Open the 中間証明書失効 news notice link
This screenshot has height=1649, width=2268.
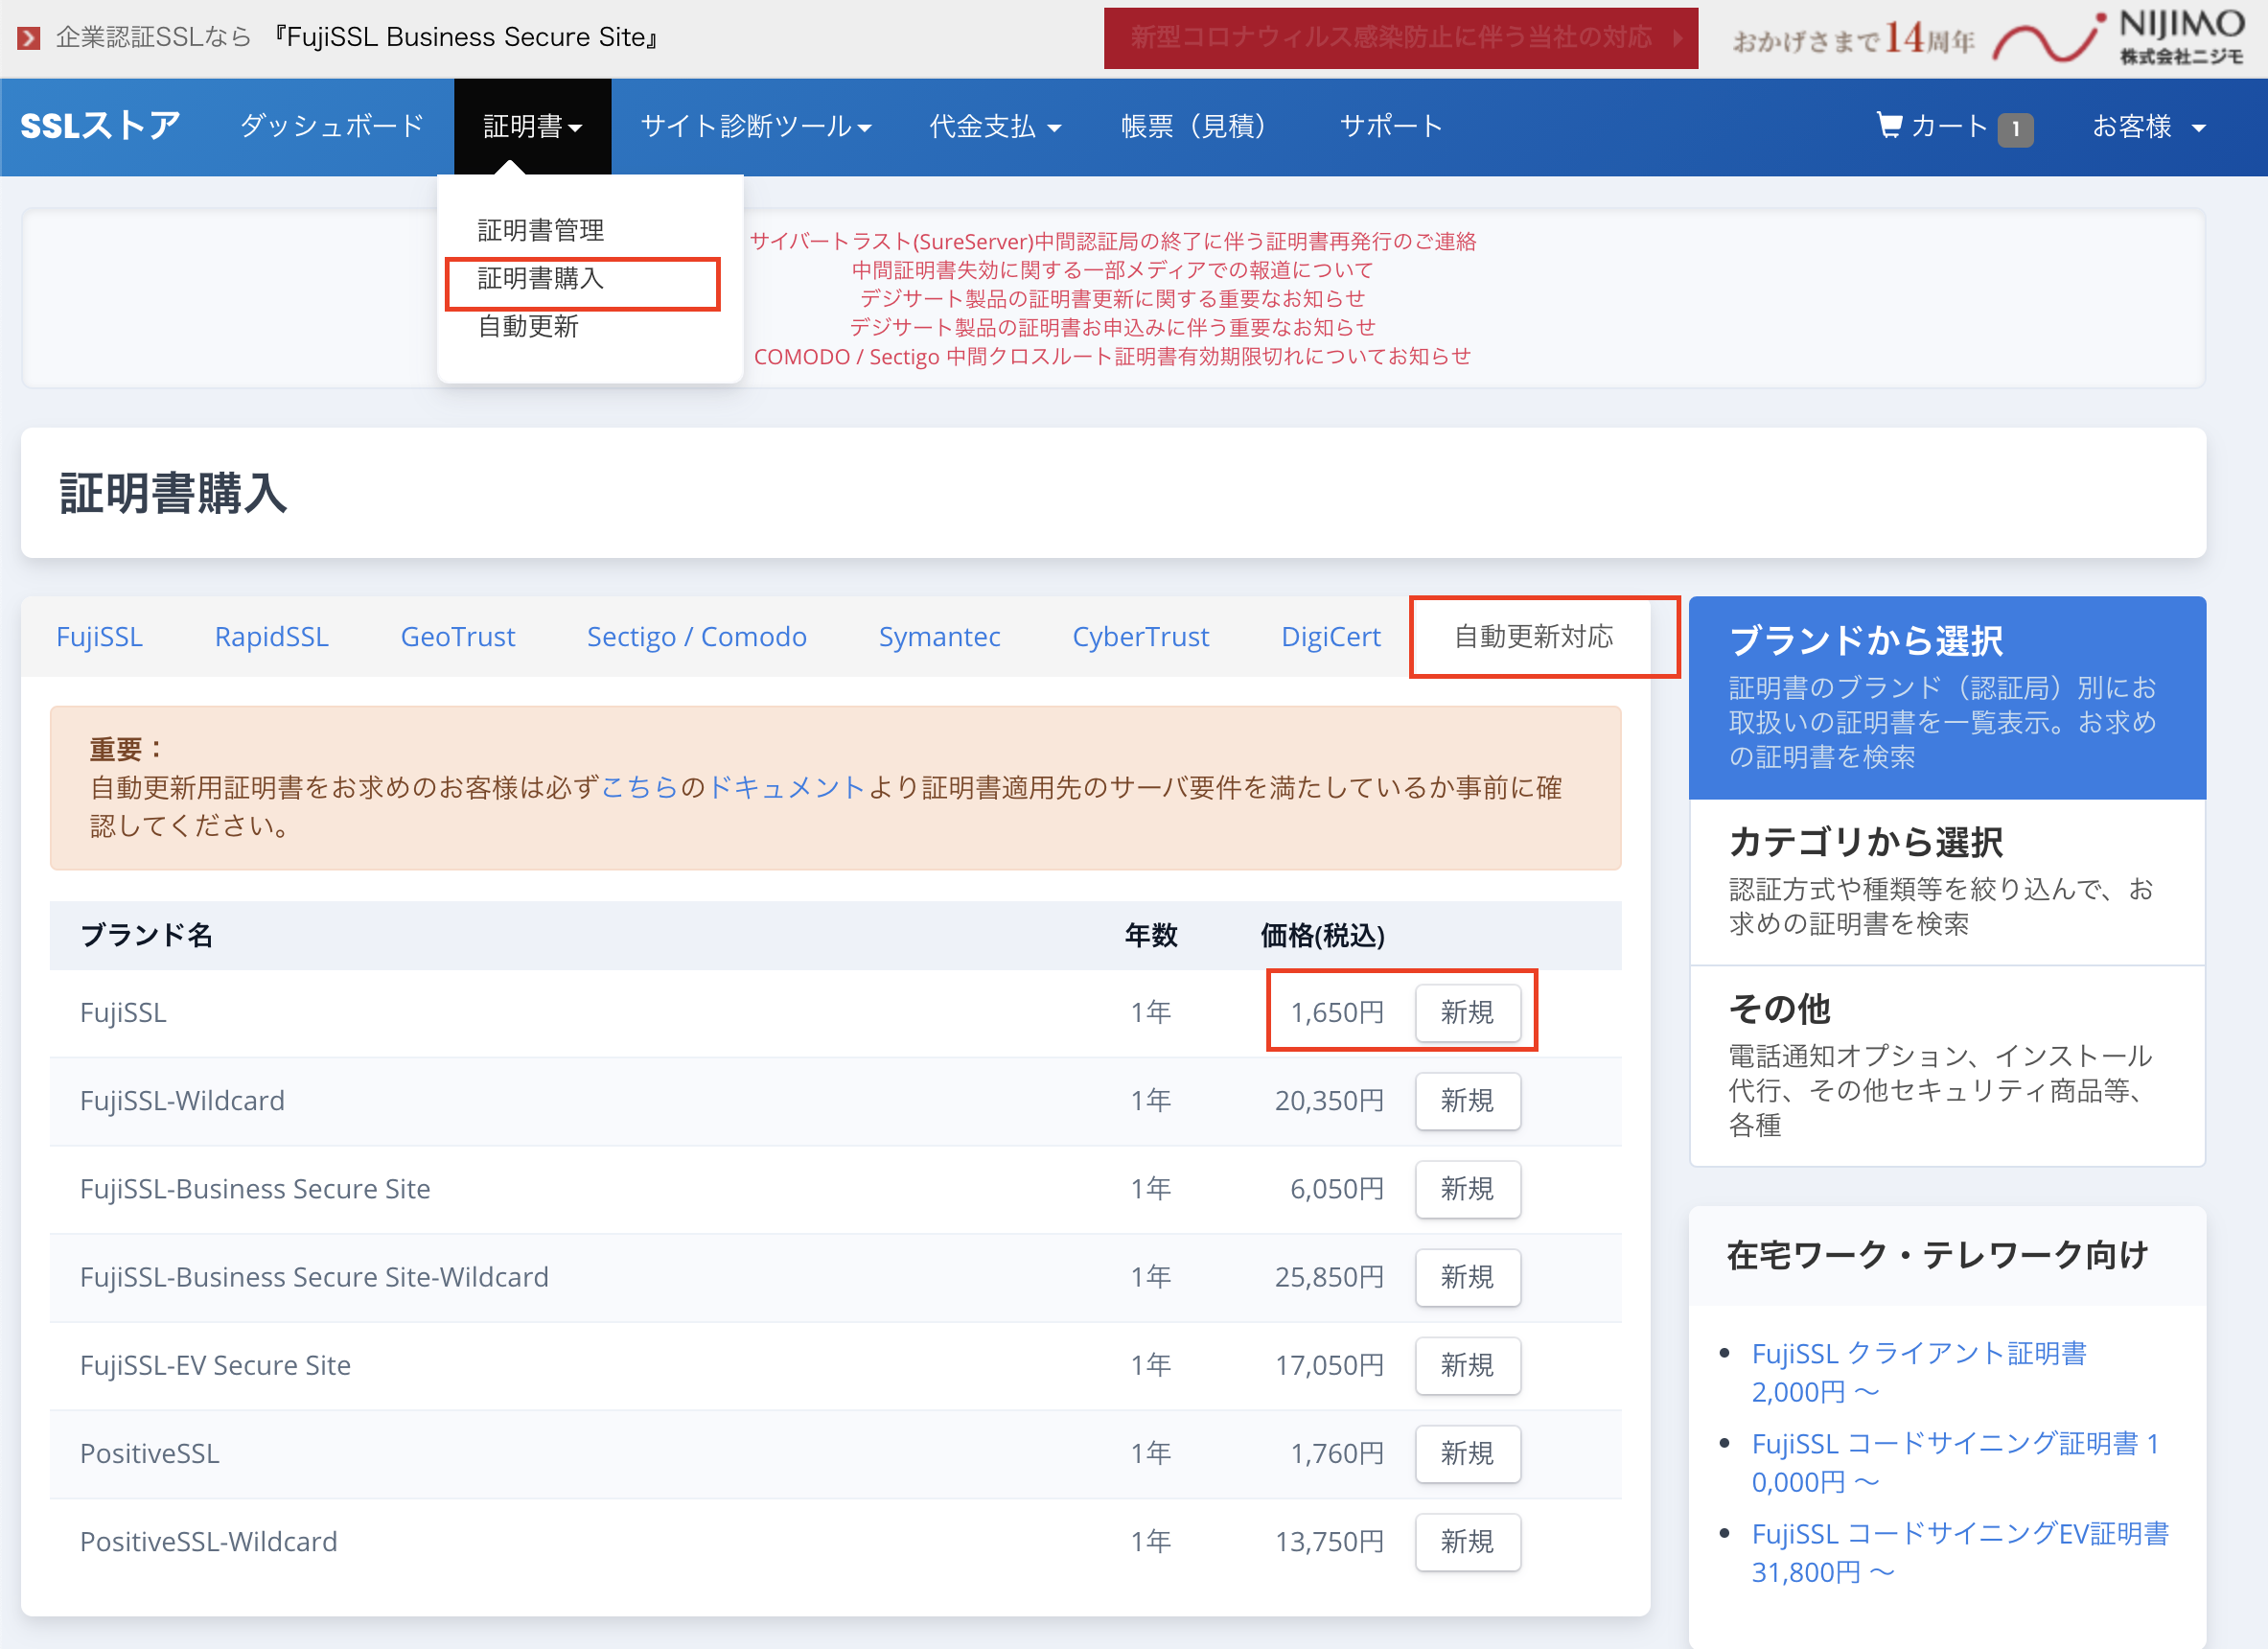click(1113, 270)
